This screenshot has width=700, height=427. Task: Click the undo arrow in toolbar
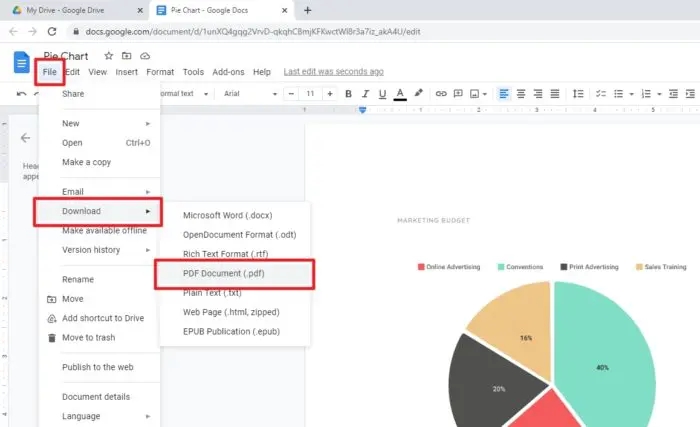(21, 94)
